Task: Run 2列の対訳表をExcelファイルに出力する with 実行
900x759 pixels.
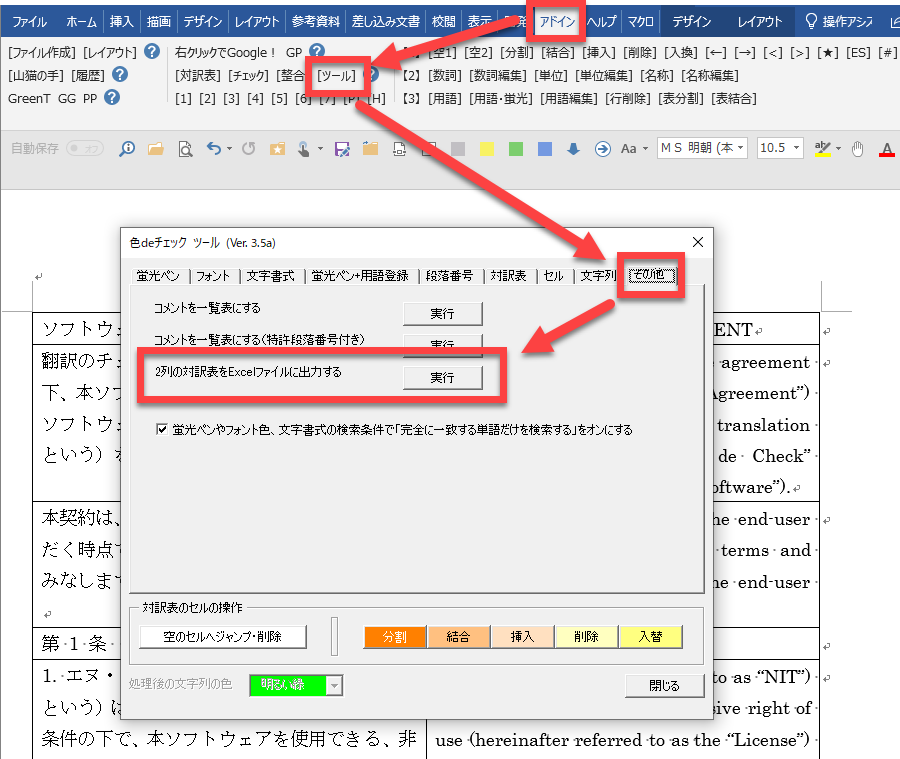Action: click(442, 377)
